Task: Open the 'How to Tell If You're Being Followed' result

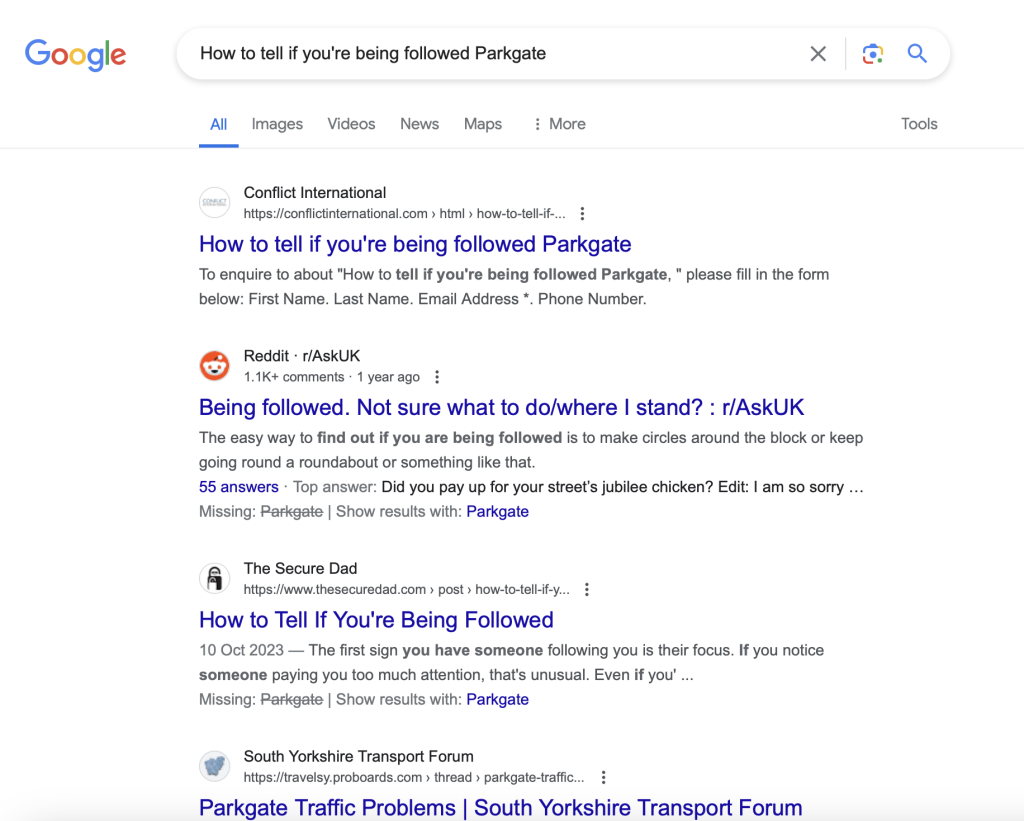Action: (x=376, y=620)
